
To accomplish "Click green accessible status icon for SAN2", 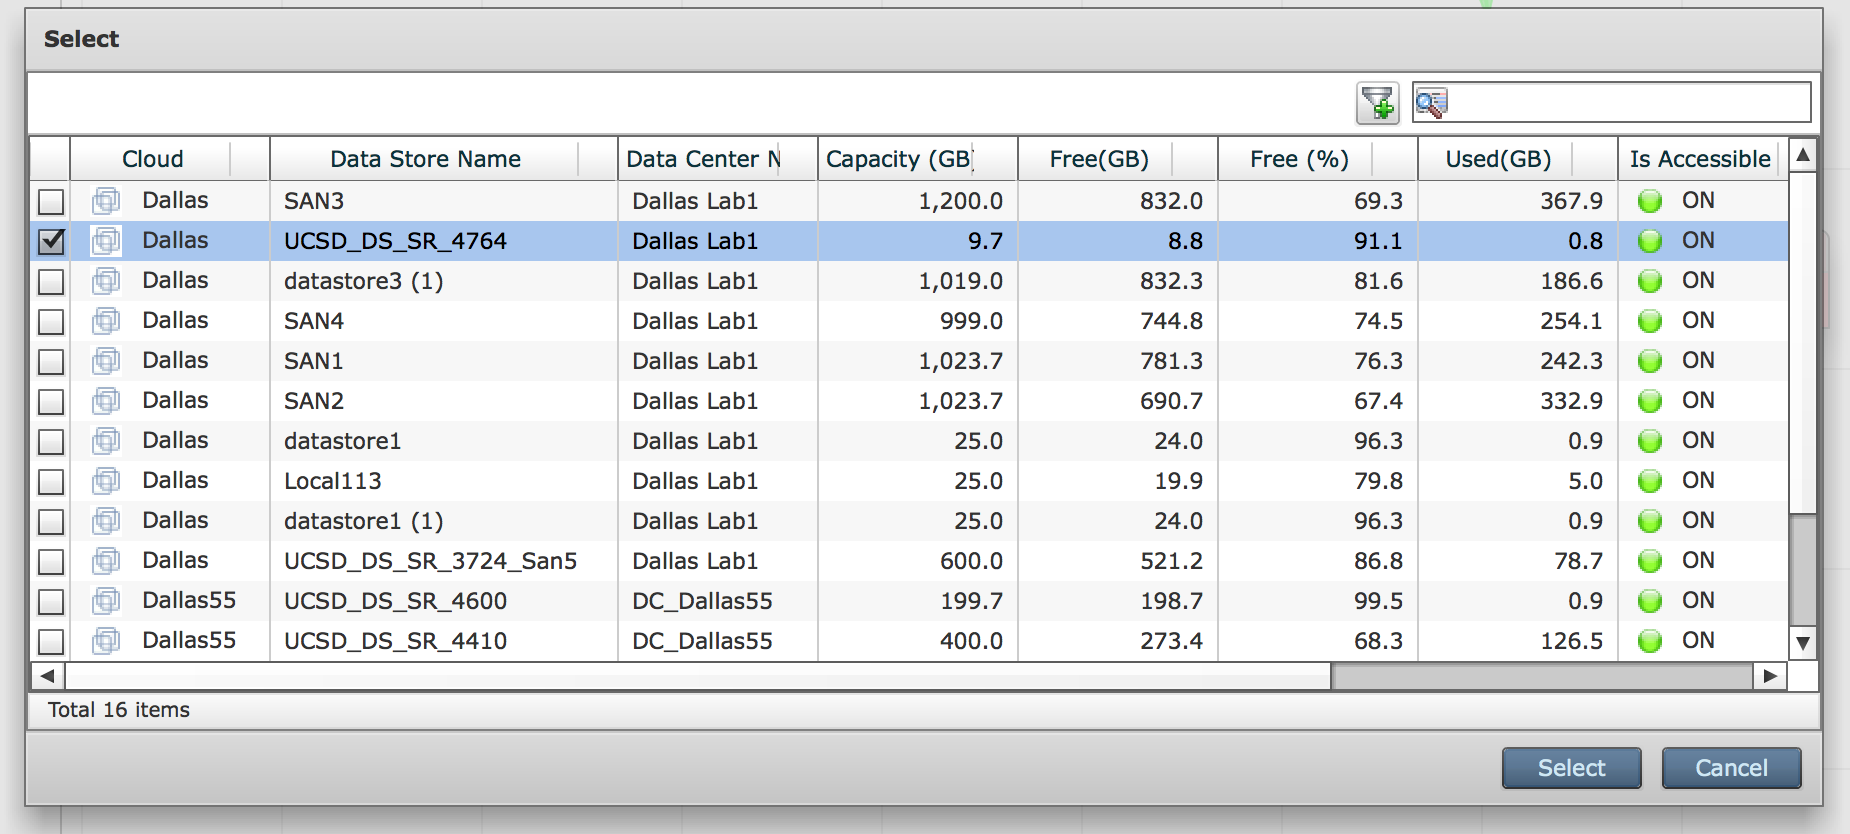I will tap(1650, 401).
